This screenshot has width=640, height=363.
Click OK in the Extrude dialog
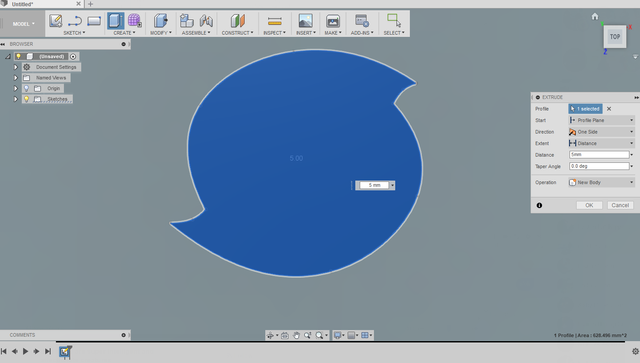pyautogui.click(x=589, y=205)
